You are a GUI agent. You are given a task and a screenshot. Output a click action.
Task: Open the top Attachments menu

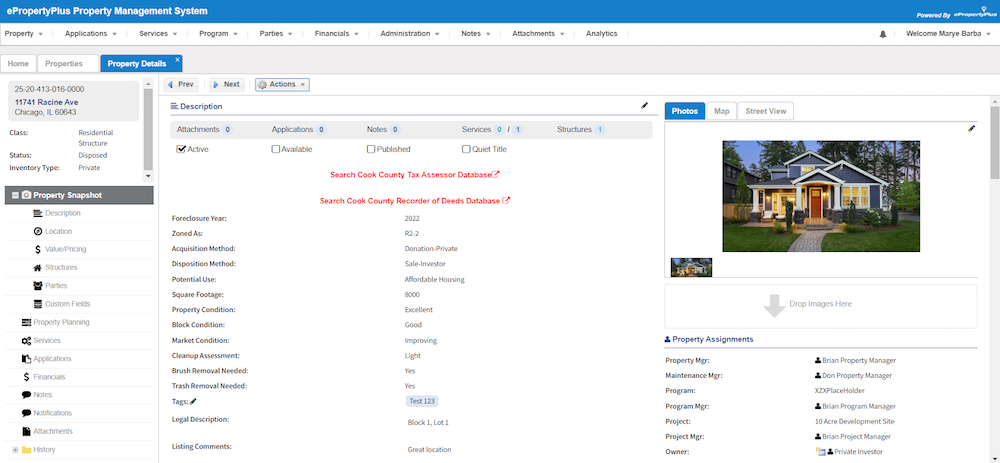[x=538, y=34]
